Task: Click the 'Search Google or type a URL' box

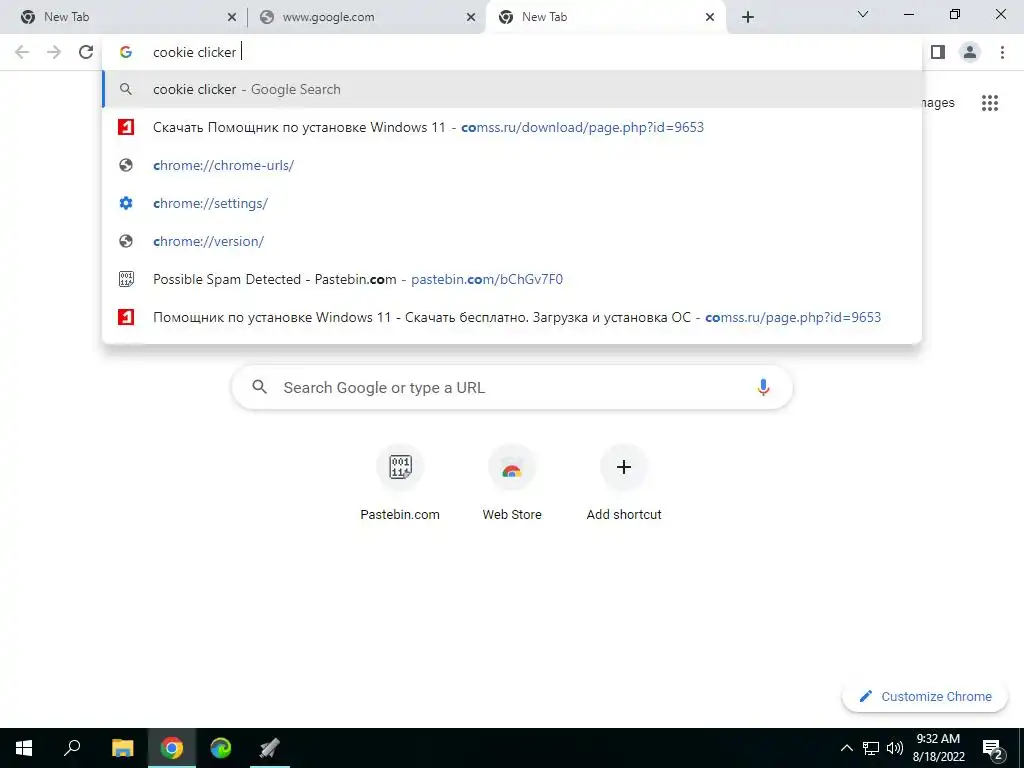Action: 512,387
